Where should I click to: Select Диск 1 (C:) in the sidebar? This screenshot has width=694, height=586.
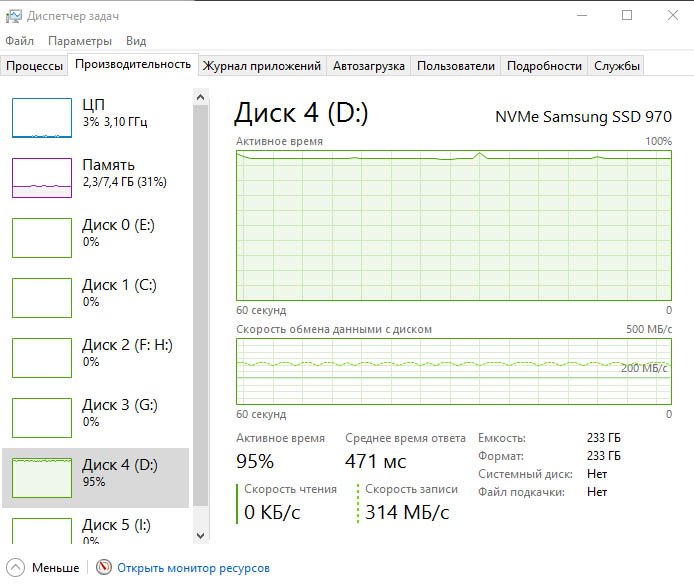95,298
